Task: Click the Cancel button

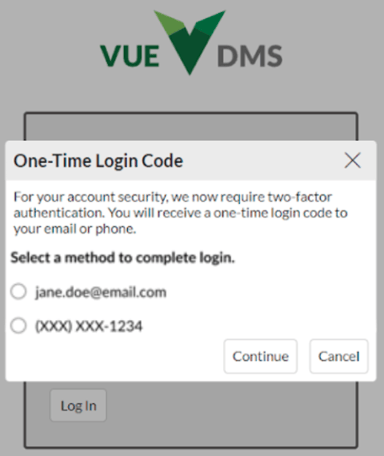Action: tap(339, 356)
